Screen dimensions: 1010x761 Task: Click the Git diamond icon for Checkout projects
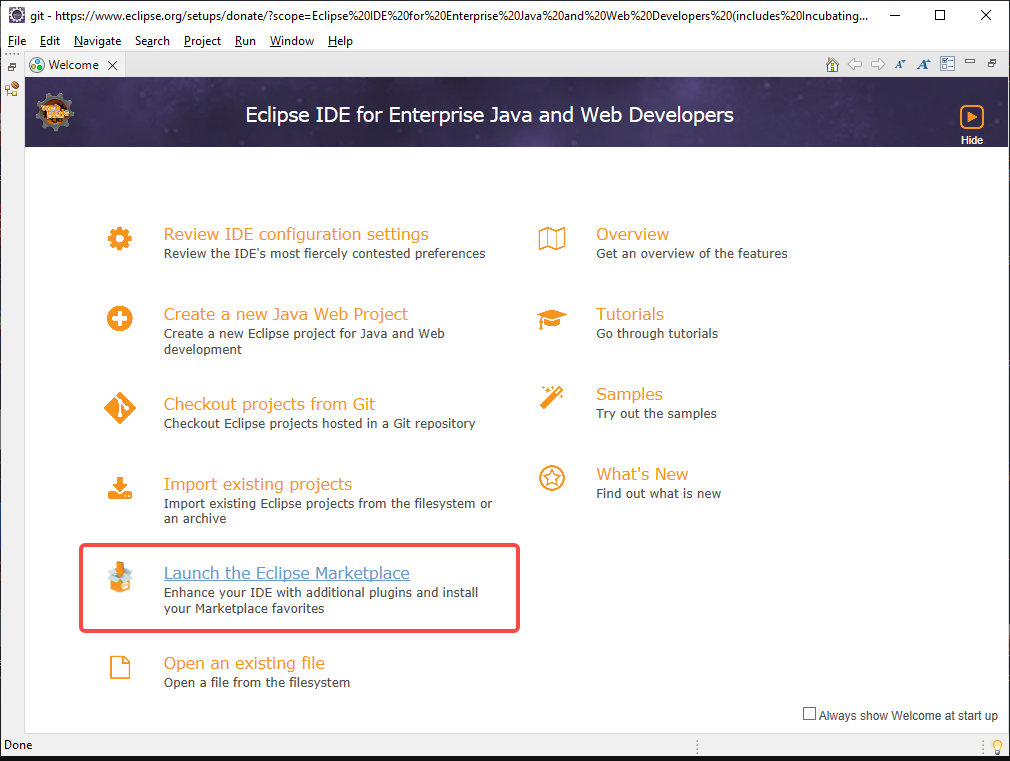pos(120,408)
